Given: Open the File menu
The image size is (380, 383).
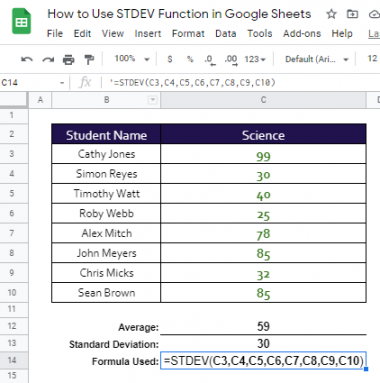Looking at the screenshot, I should (x=55, y=34).
